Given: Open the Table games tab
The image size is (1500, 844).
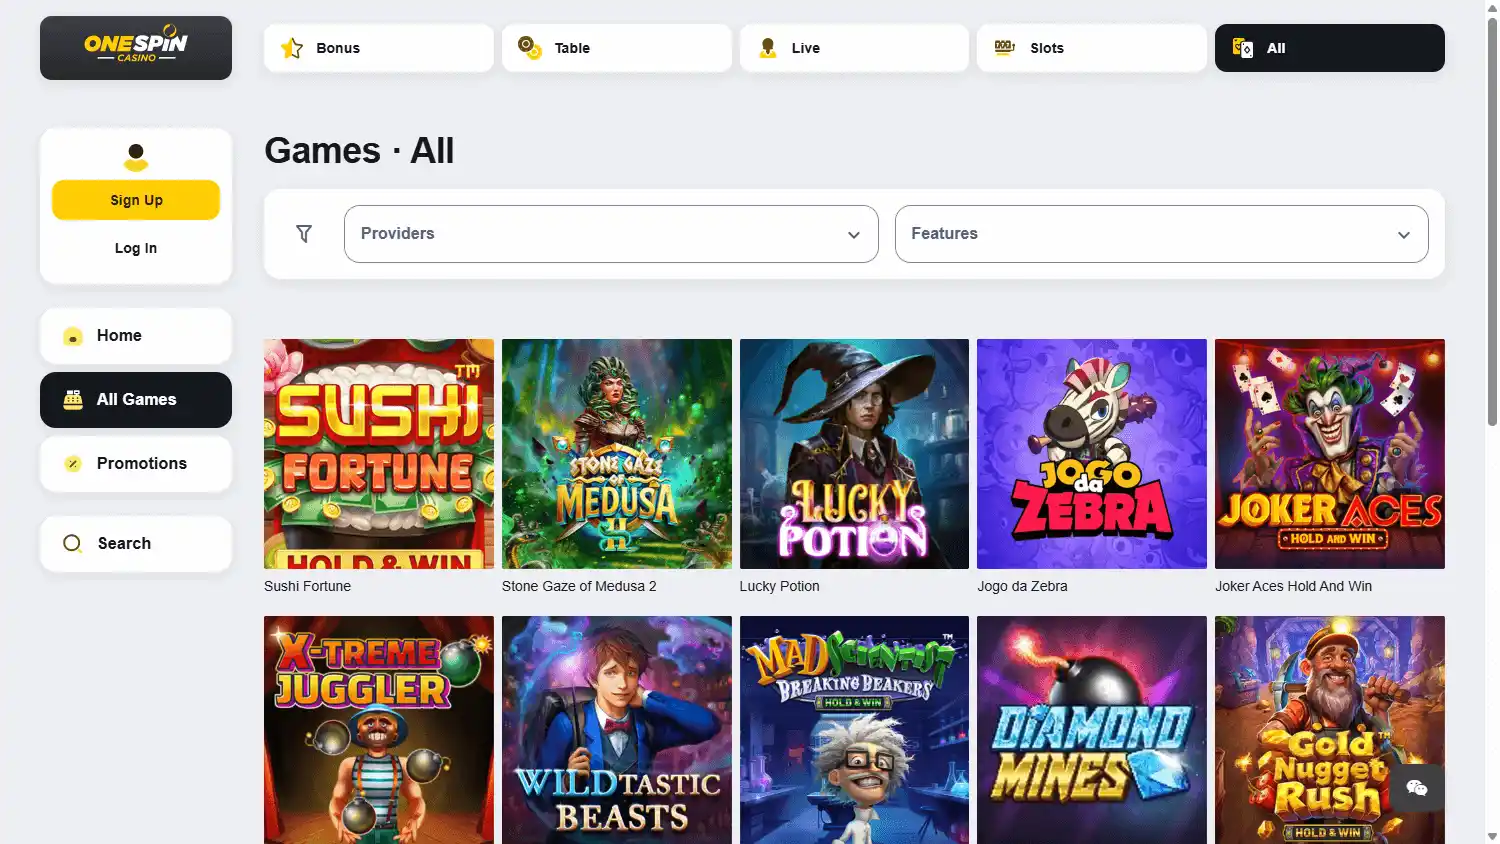Looking at the screenshot, I should pyautogui.click(x=617, y=48).
